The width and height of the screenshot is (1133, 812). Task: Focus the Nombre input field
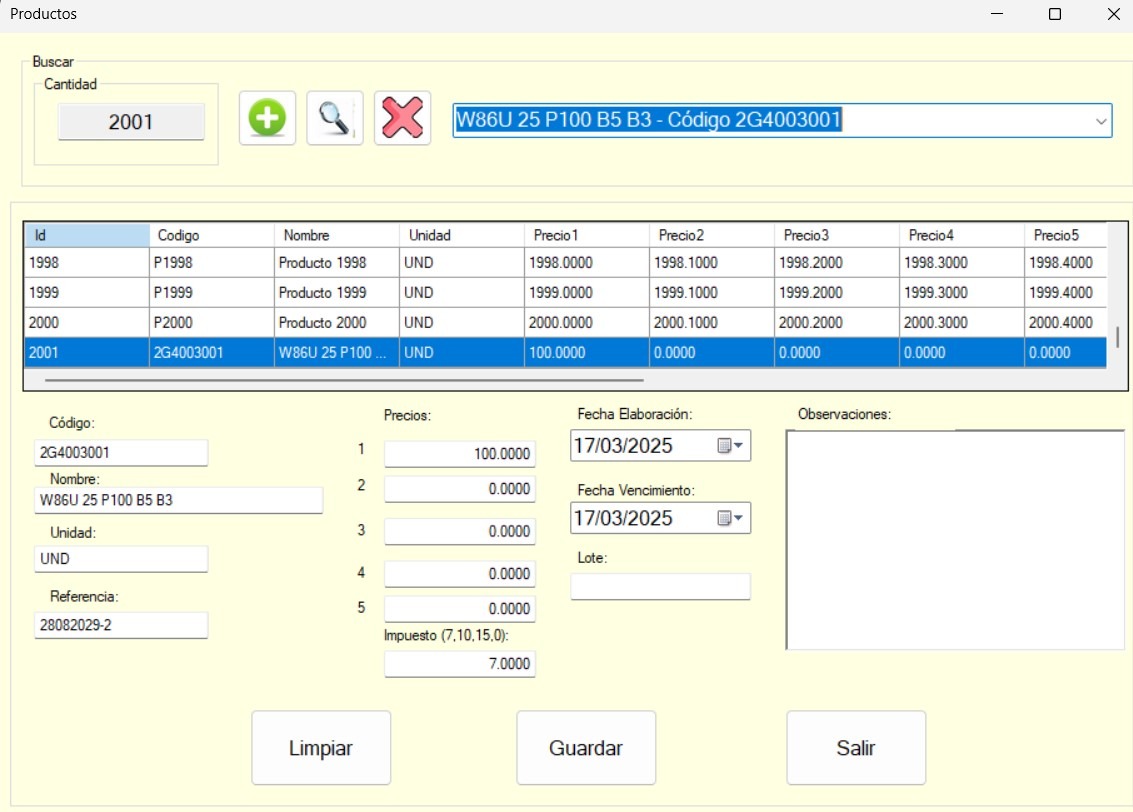pos(178,500)
